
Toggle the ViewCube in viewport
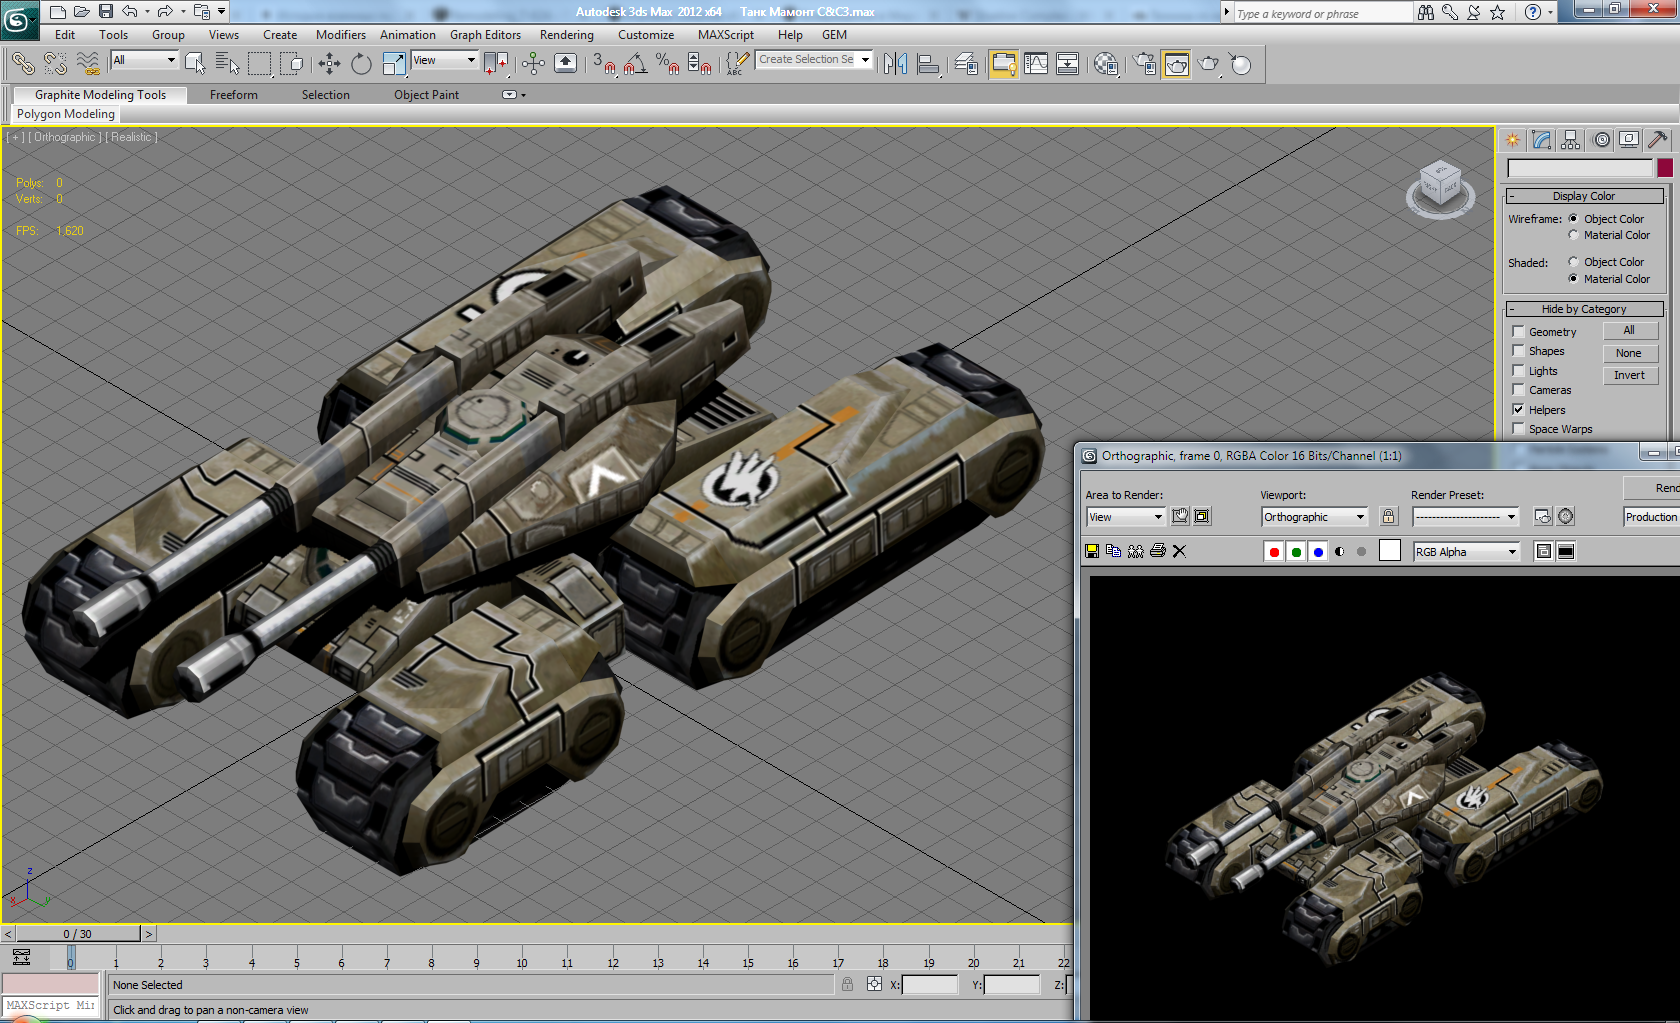pos(1441,188)
